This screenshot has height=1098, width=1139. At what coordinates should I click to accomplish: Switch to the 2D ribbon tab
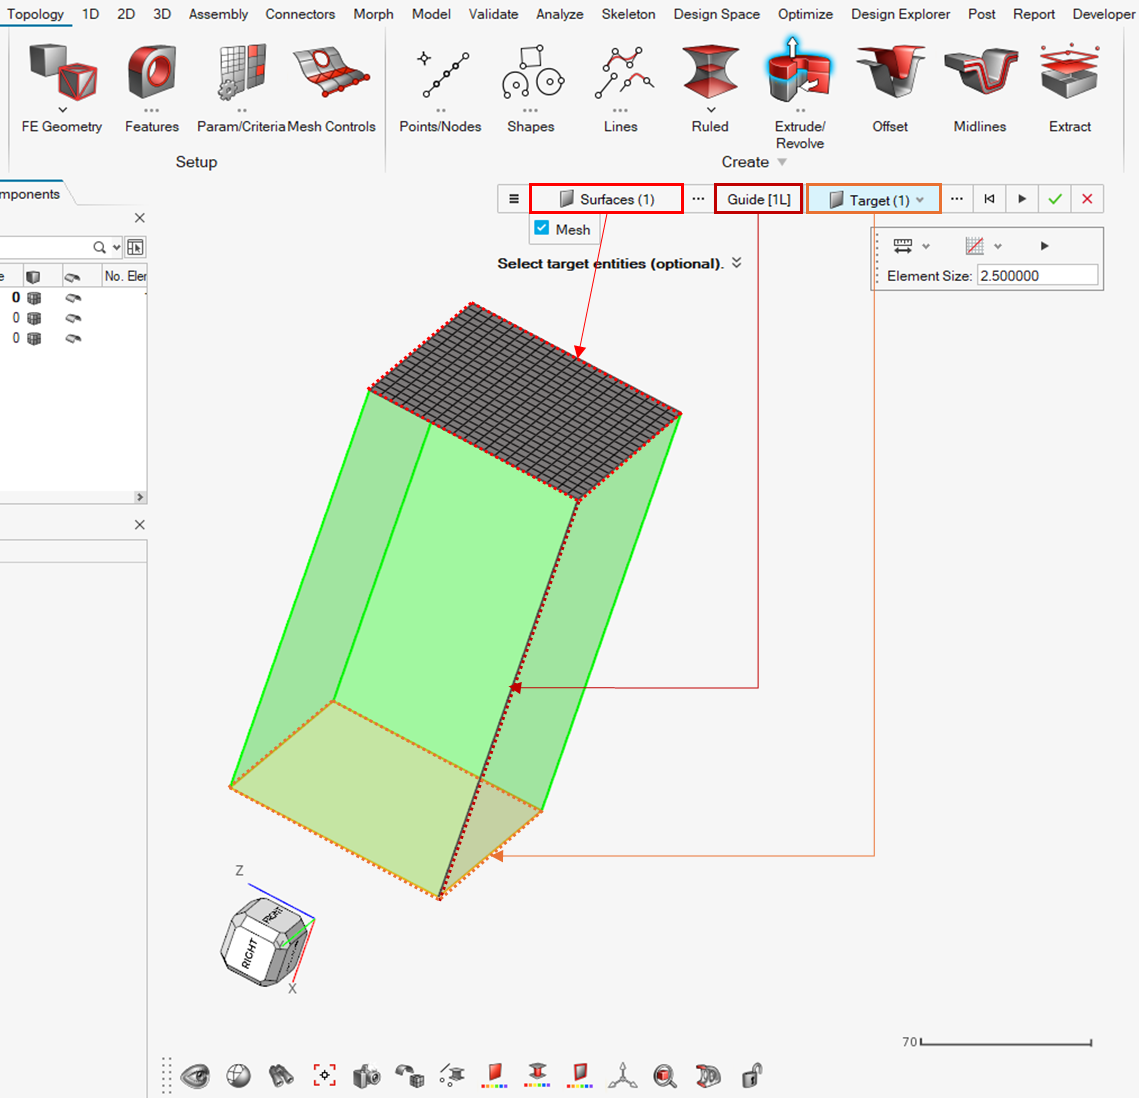126,14
